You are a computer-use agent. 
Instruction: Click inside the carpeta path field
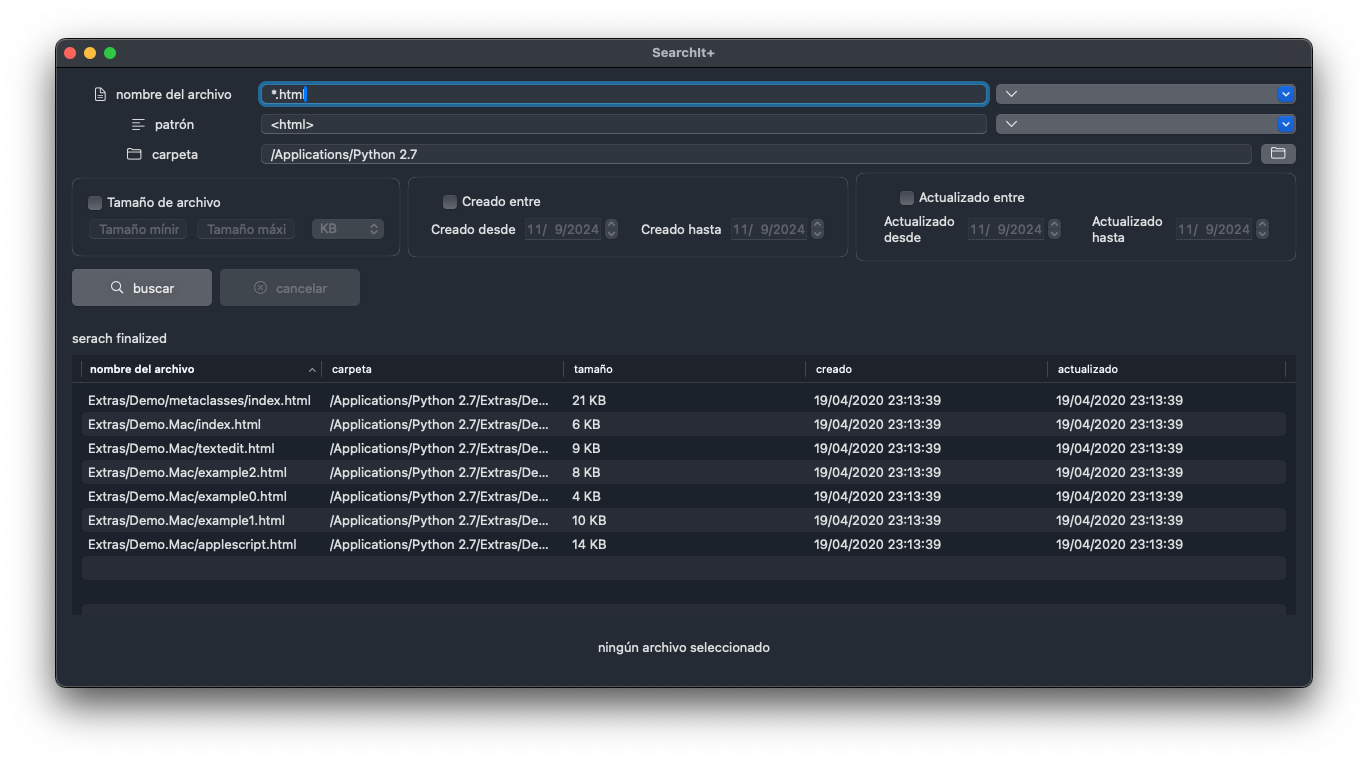(x=700, y=153)
